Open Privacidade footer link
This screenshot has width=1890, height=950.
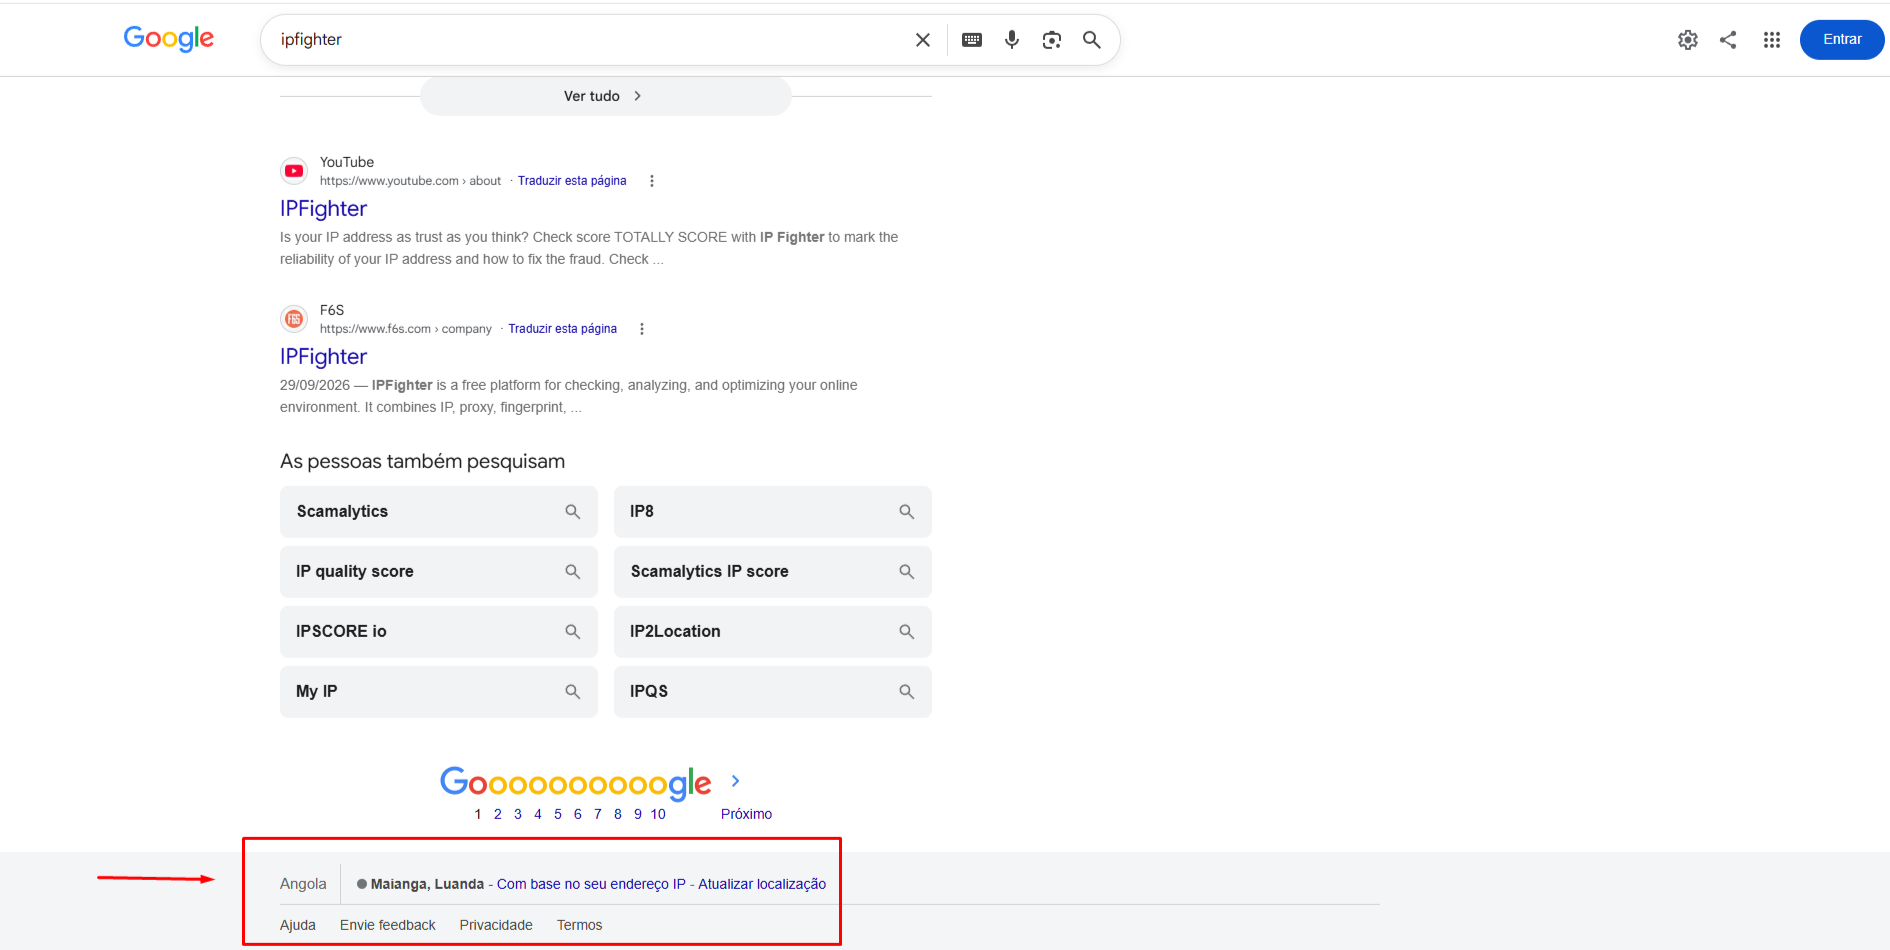click(496, 925)
